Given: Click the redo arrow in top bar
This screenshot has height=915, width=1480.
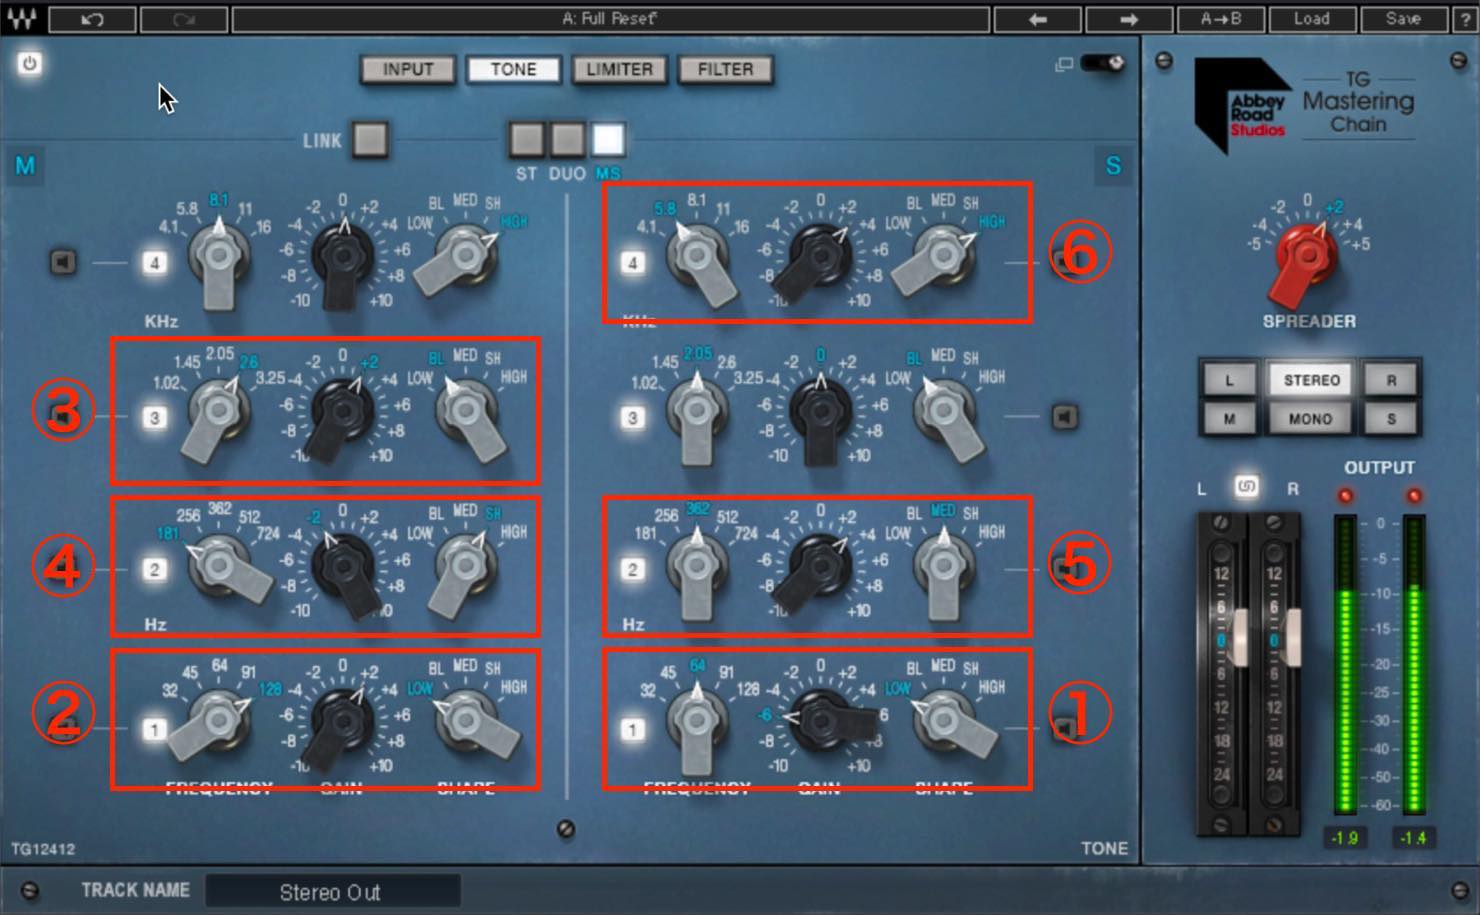Looking at the screenshot, I should click(x=183, y=19).
